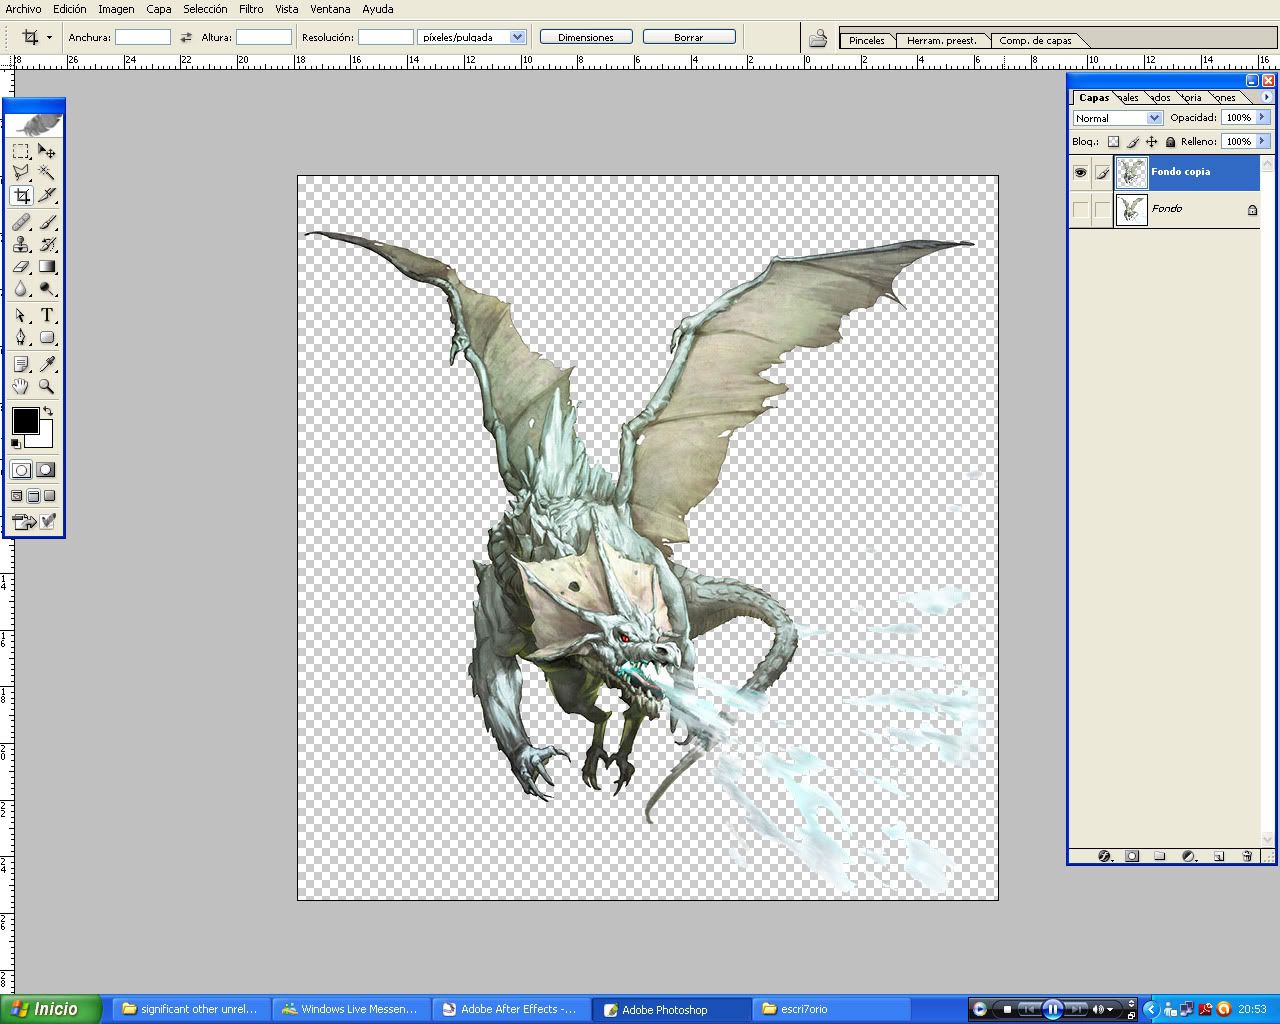Create a new layer group folder
The height and width of the screenshot is (1024, 1280).
1160,856
